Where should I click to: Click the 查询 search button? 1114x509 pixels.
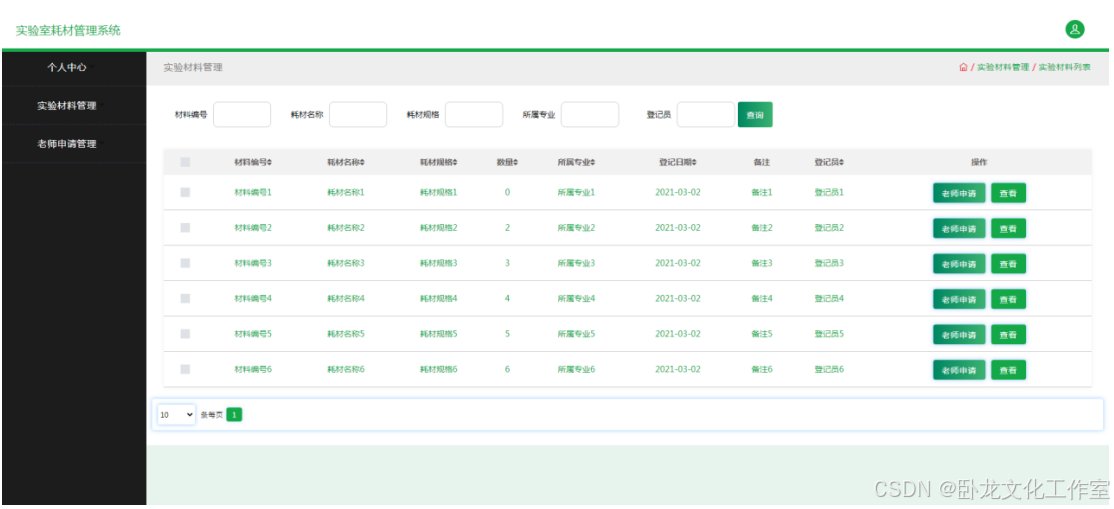coord(755,115)
